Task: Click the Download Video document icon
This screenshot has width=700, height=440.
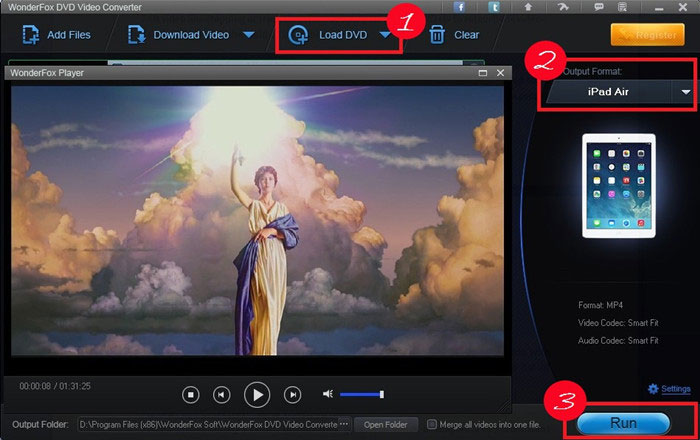Action: 136,35
